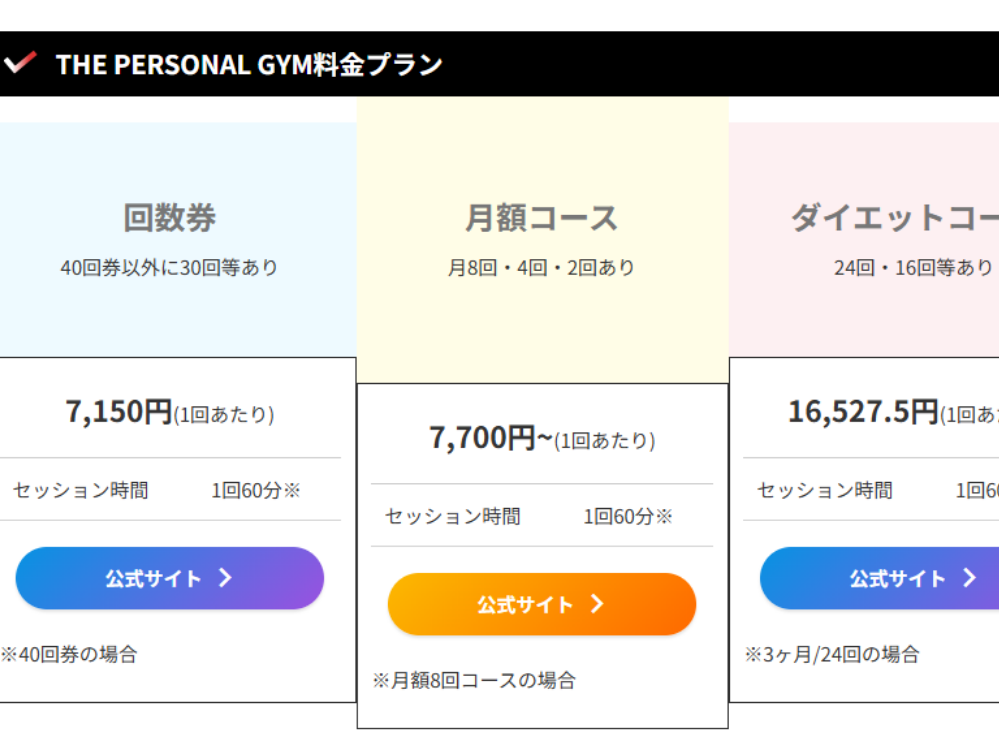
Task: Click the ※月額8回コースの場合 footnote
Action: (x=474, y=681)
